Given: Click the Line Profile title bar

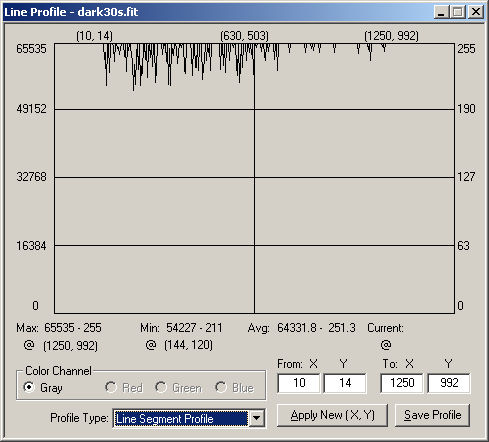Looking at the screenshot, I should click(x=217, y=12).
